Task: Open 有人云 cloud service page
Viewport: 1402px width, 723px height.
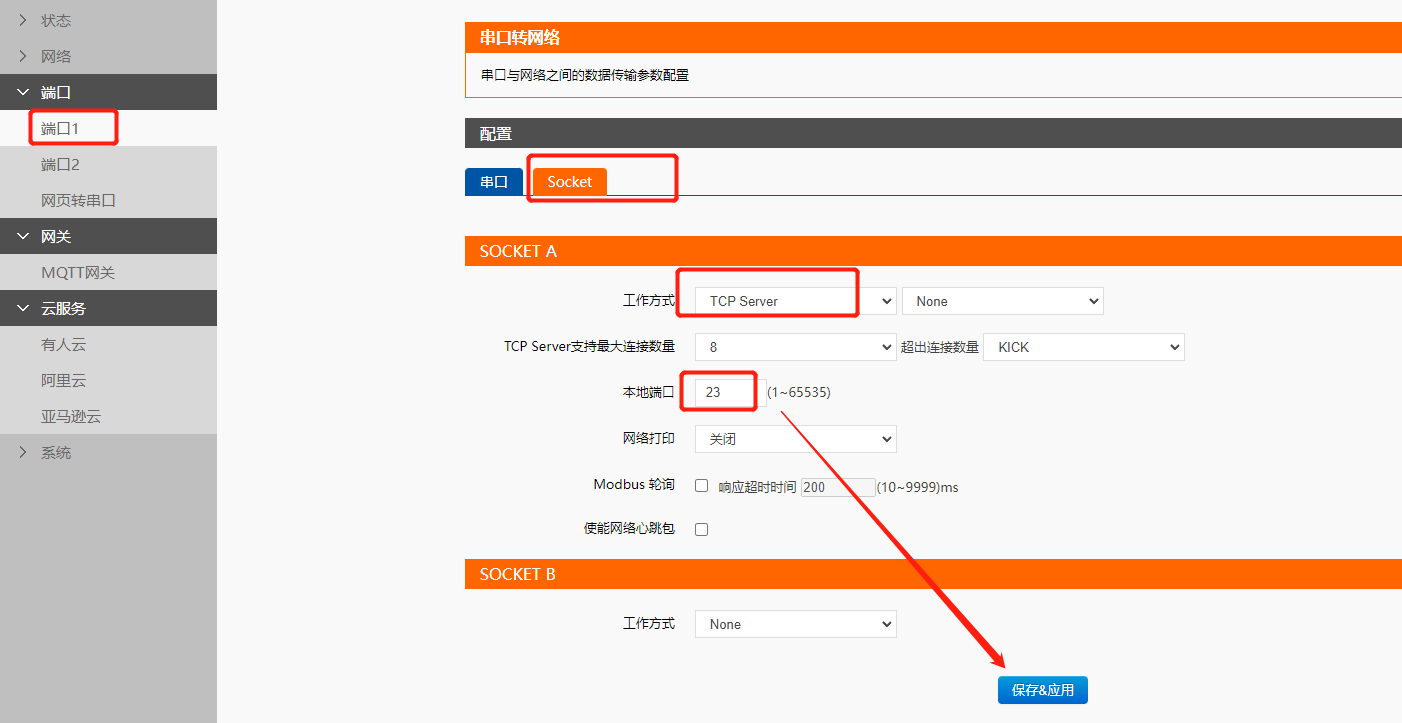Action: point(64,344)
